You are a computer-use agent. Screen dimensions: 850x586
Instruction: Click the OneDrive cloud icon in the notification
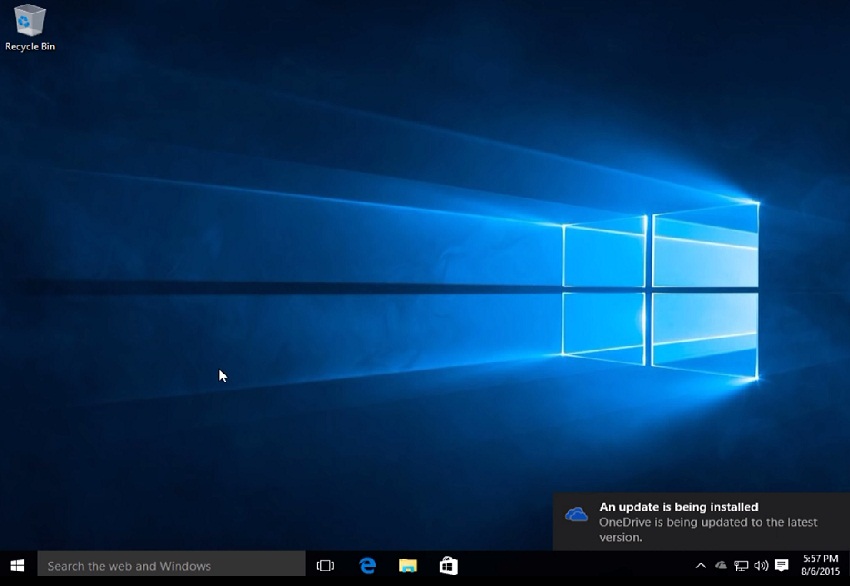576,514
